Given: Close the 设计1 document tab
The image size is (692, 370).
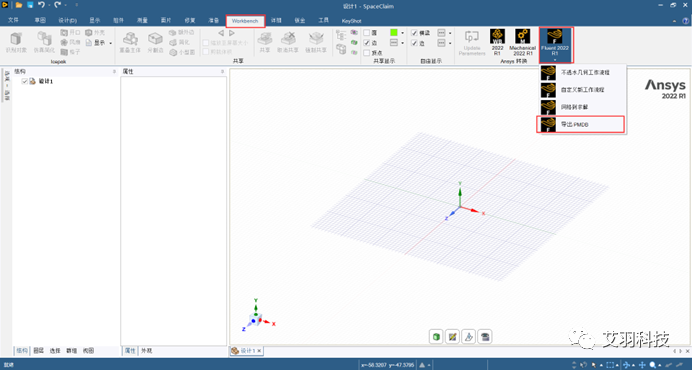Looking at the screenshot, I should coord(260,351).
